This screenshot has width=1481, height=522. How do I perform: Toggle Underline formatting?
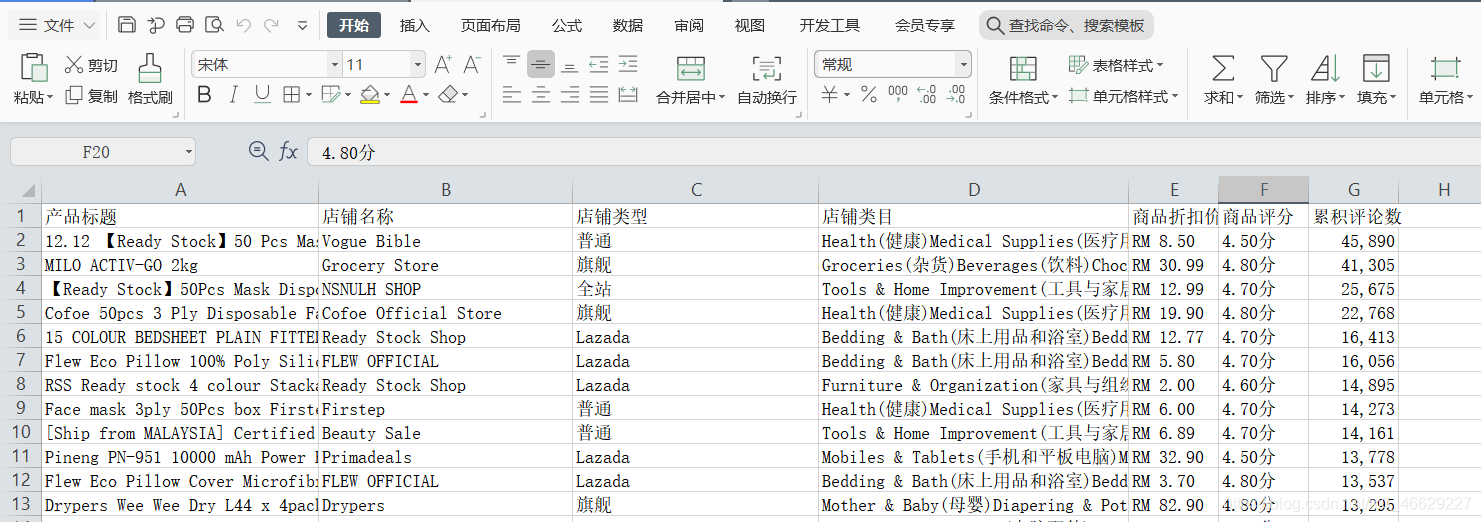(x=262, y=95)
